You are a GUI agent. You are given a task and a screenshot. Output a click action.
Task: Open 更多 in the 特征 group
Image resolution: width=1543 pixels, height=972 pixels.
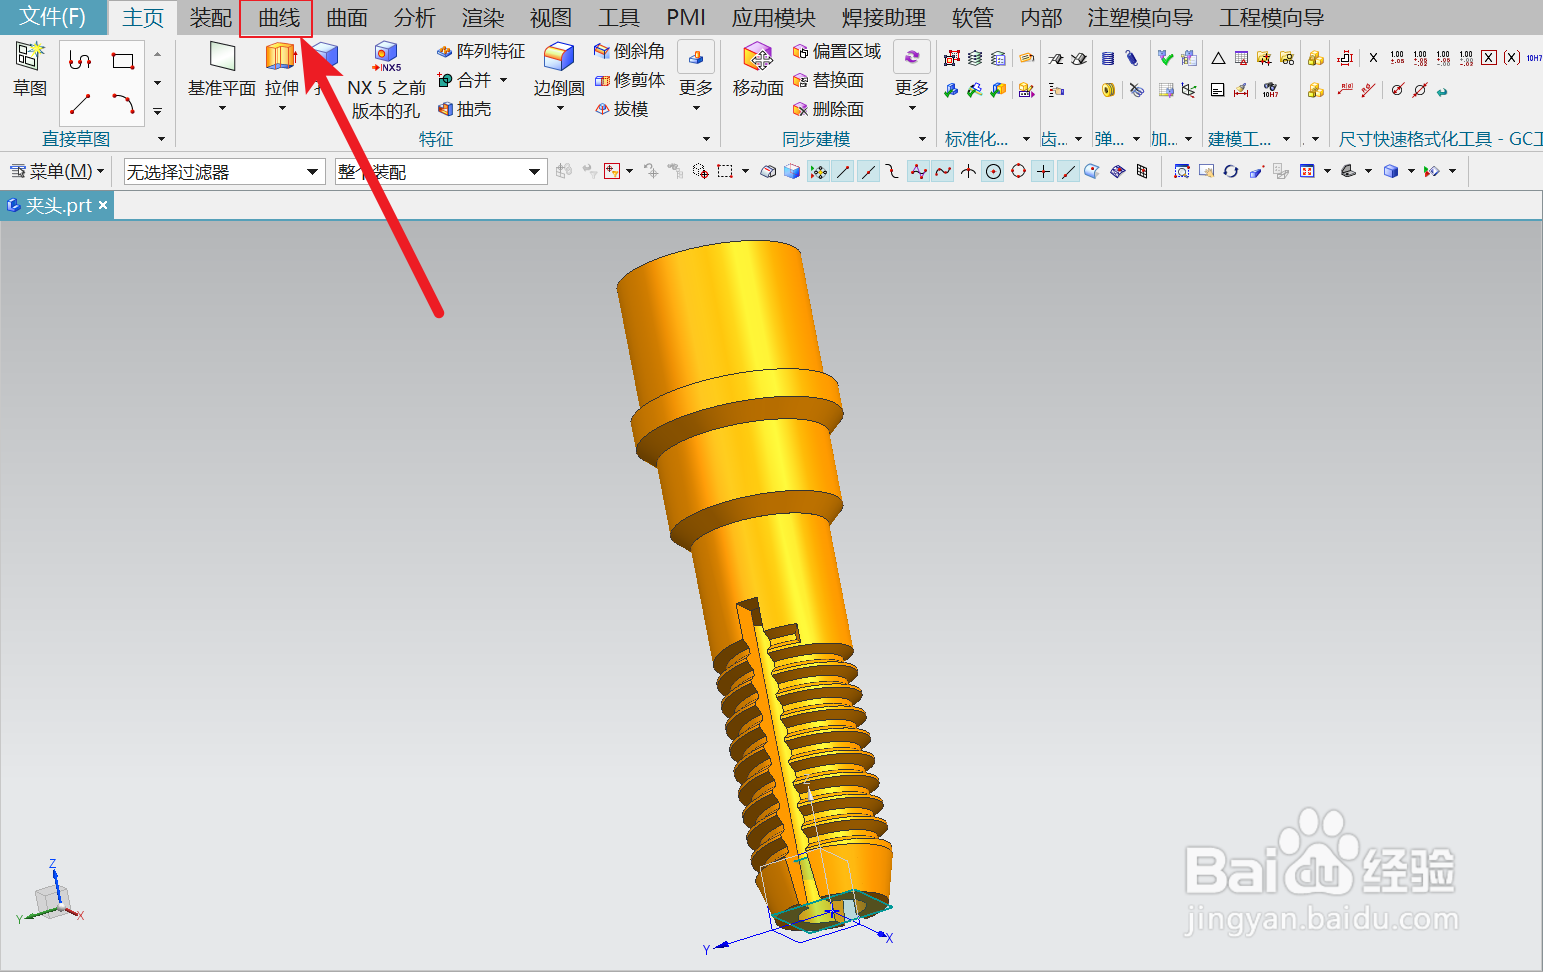point(696,77)
